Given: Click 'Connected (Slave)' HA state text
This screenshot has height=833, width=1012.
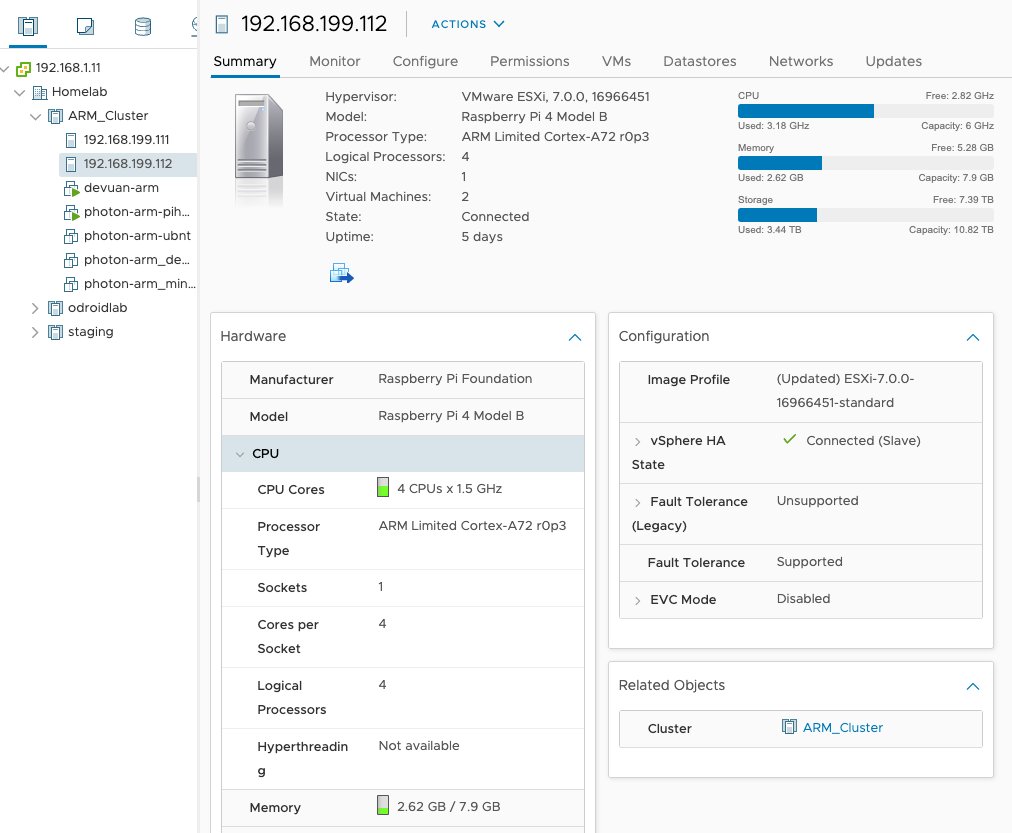Looking at the screenshot, I should [863, 441].
